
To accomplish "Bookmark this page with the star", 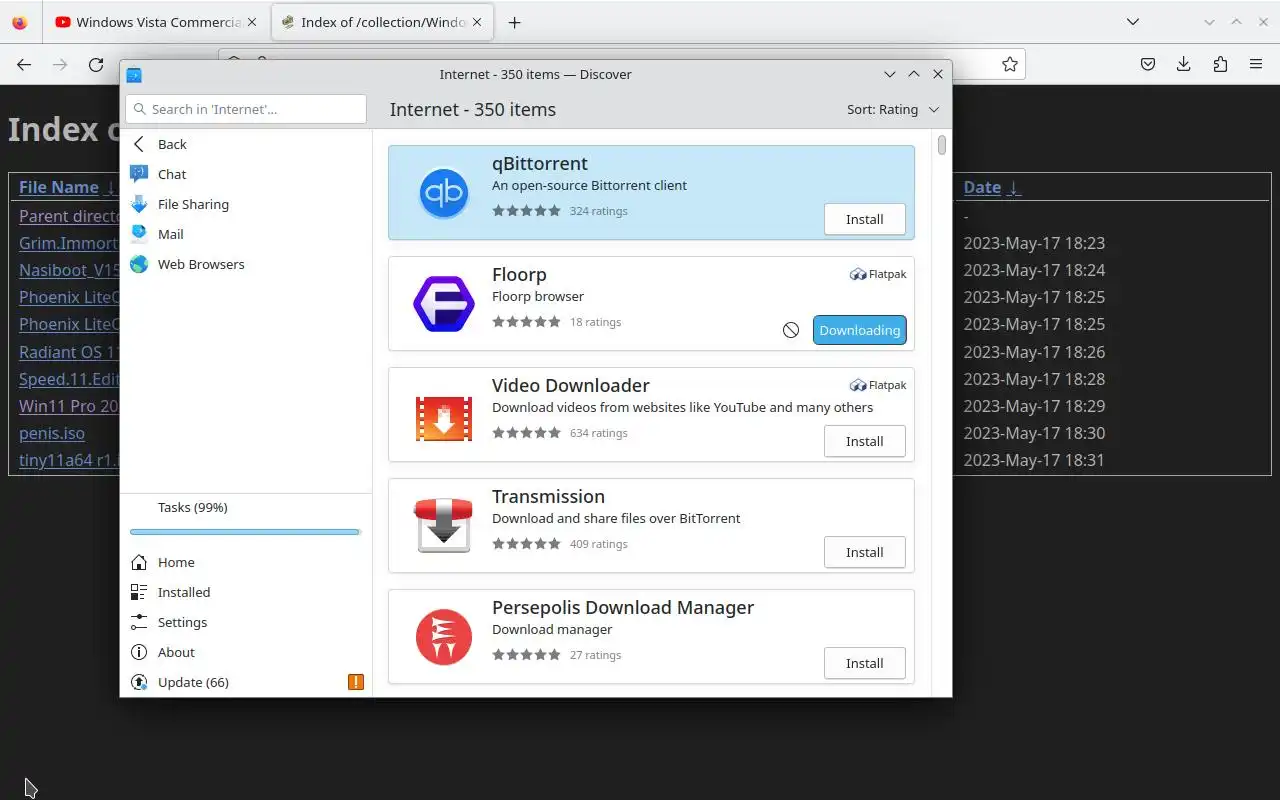I will click(1010, 64).
